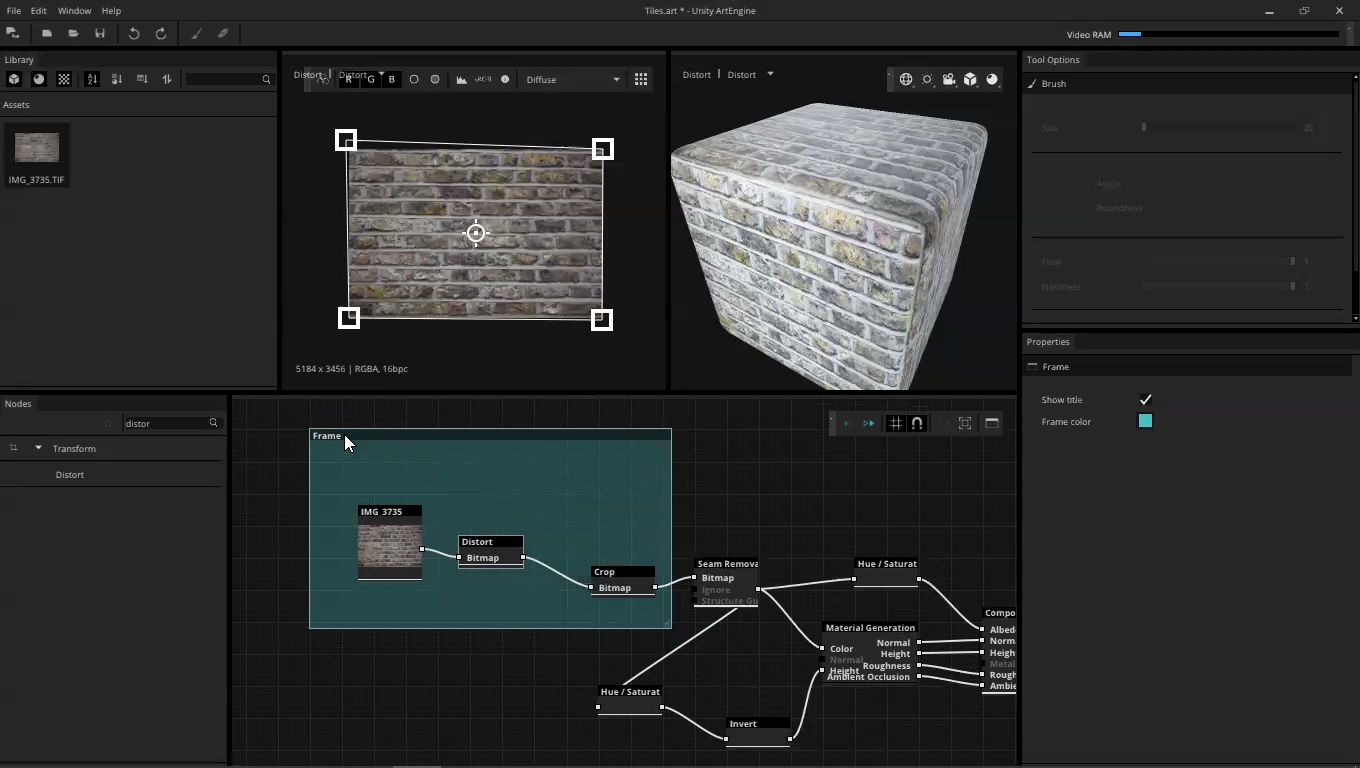Open the Distort dropdown arrow in 3D view
The image size is (1360, 768).
pos(770,74)
